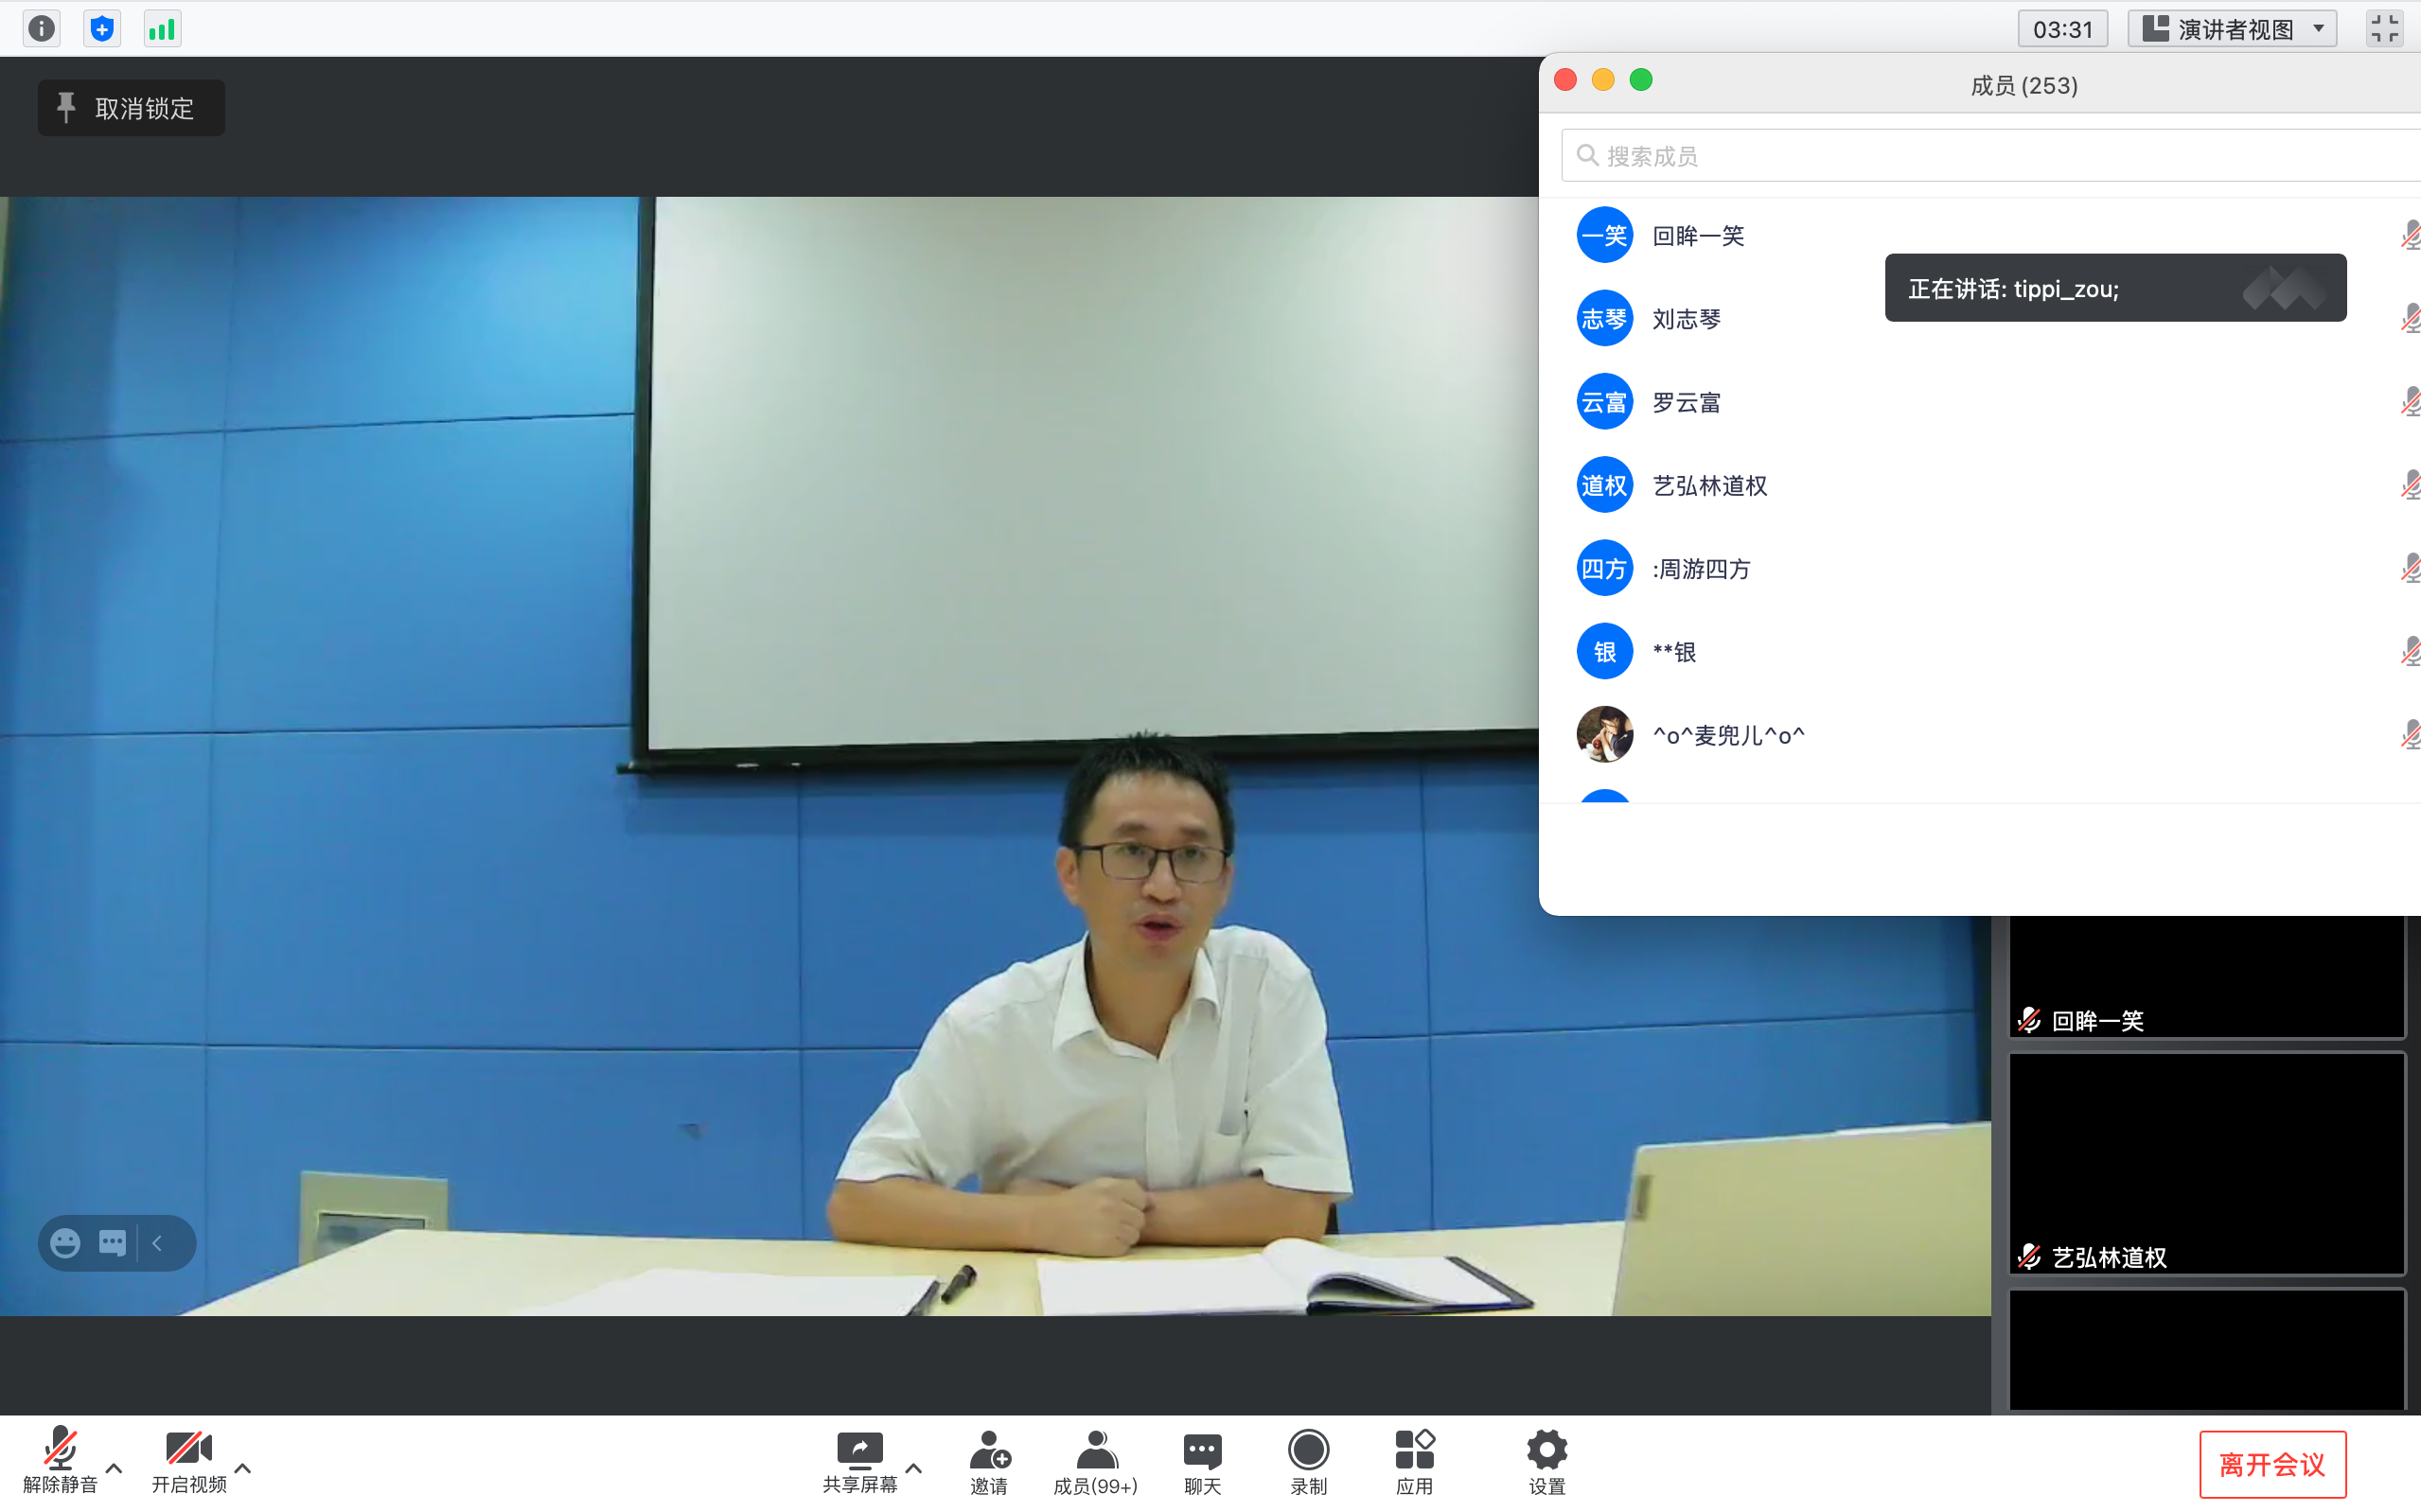Invite participants via 邀请
The width and height of the screenshot is (2421, 1512).
tap(989, 1461)
